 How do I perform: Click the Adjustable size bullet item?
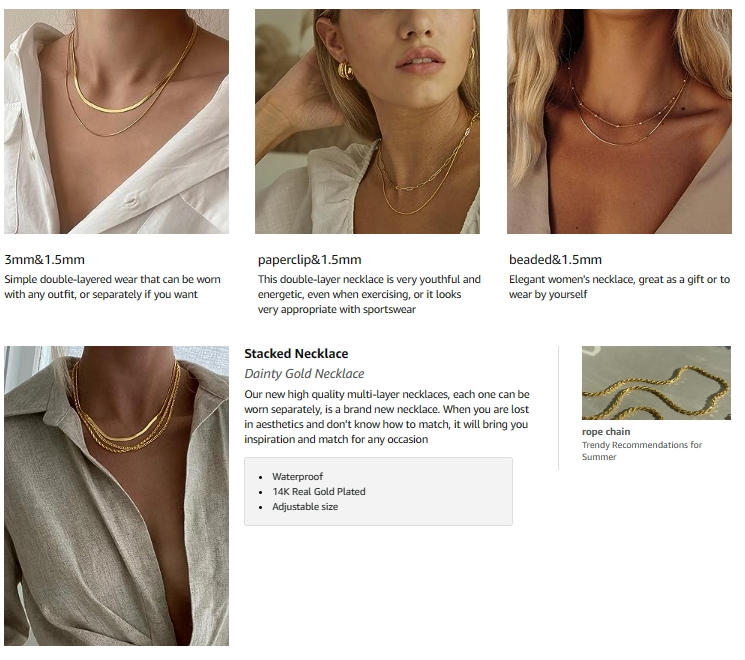305,507
